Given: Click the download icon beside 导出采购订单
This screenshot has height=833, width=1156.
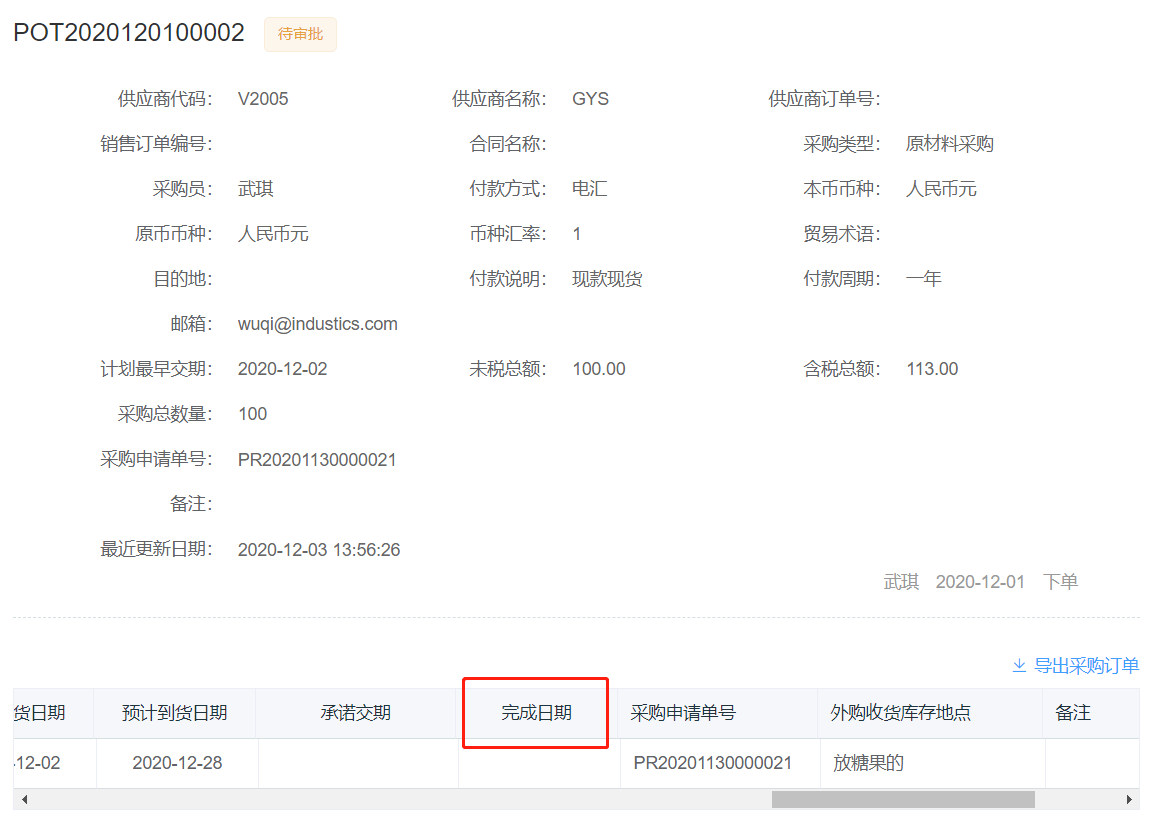Looking at the screenshot, I should (1019, 666).
